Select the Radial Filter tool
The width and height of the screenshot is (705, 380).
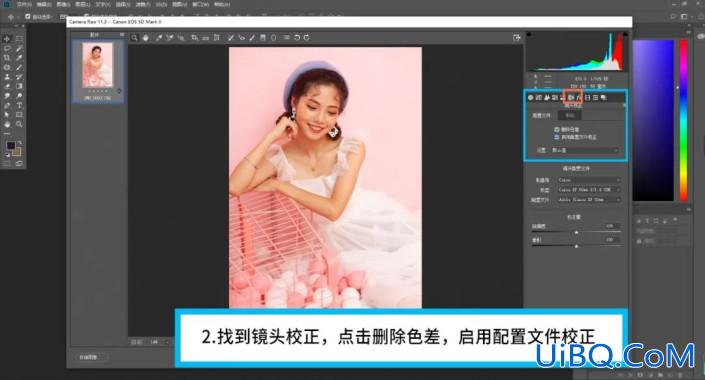pos(273,38)
